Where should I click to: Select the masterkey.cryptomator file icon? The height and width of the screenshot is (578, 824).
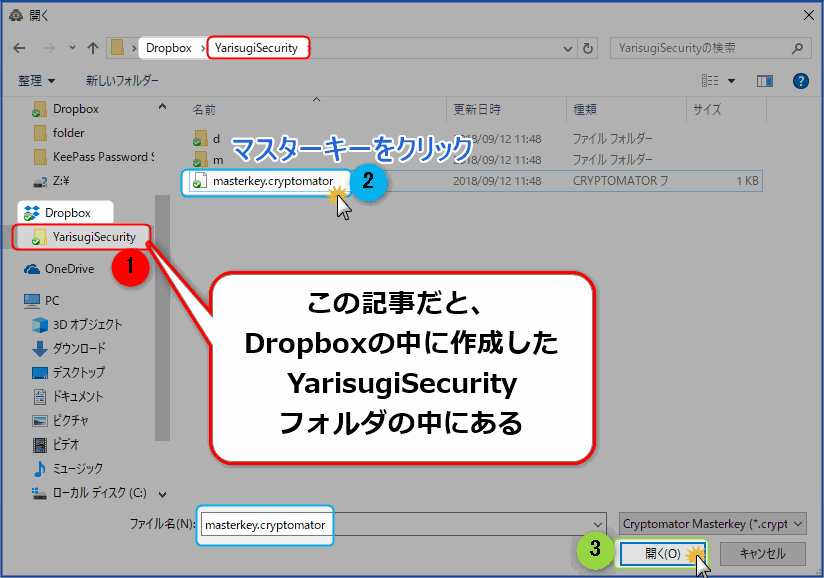click(x=199, y=181)
